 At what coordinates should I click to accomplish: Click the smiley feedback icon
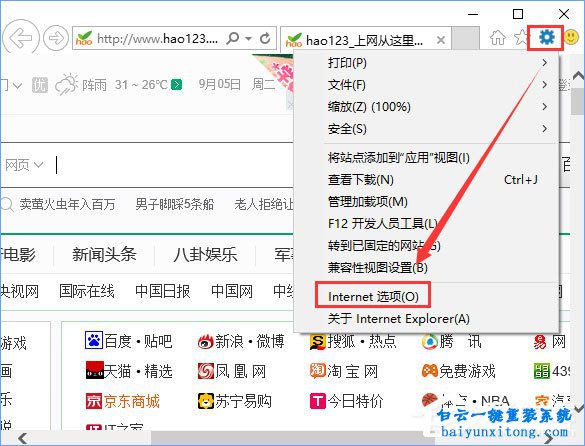(571, 37)
